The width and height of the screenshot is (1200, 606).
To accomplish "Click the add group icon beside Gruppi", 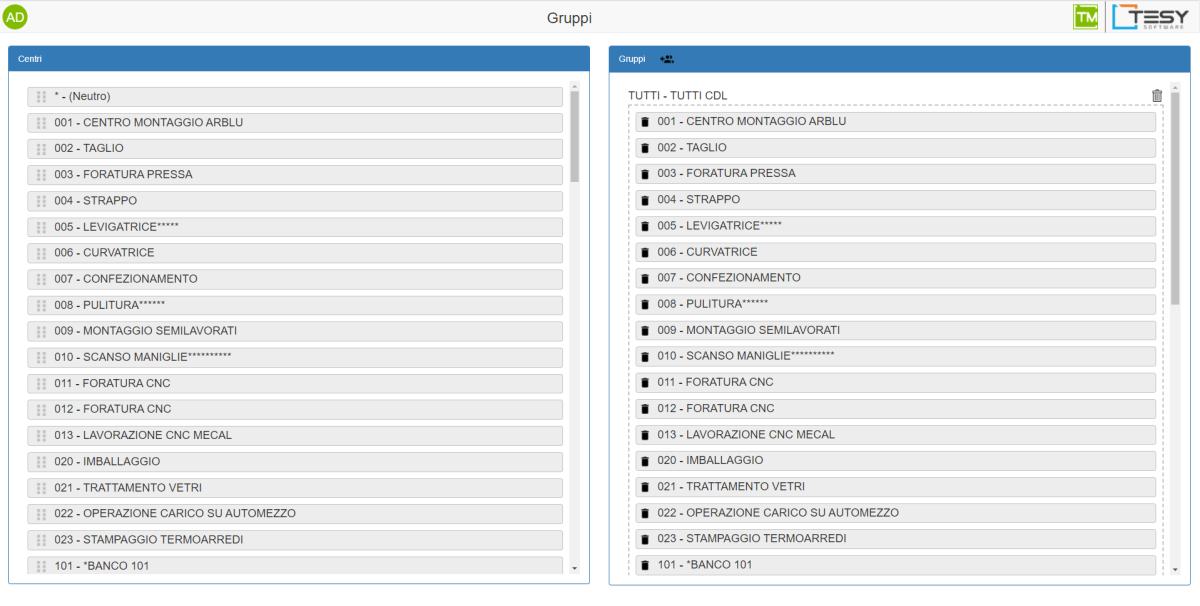I will pyautogui.click(x=667, y=59).
